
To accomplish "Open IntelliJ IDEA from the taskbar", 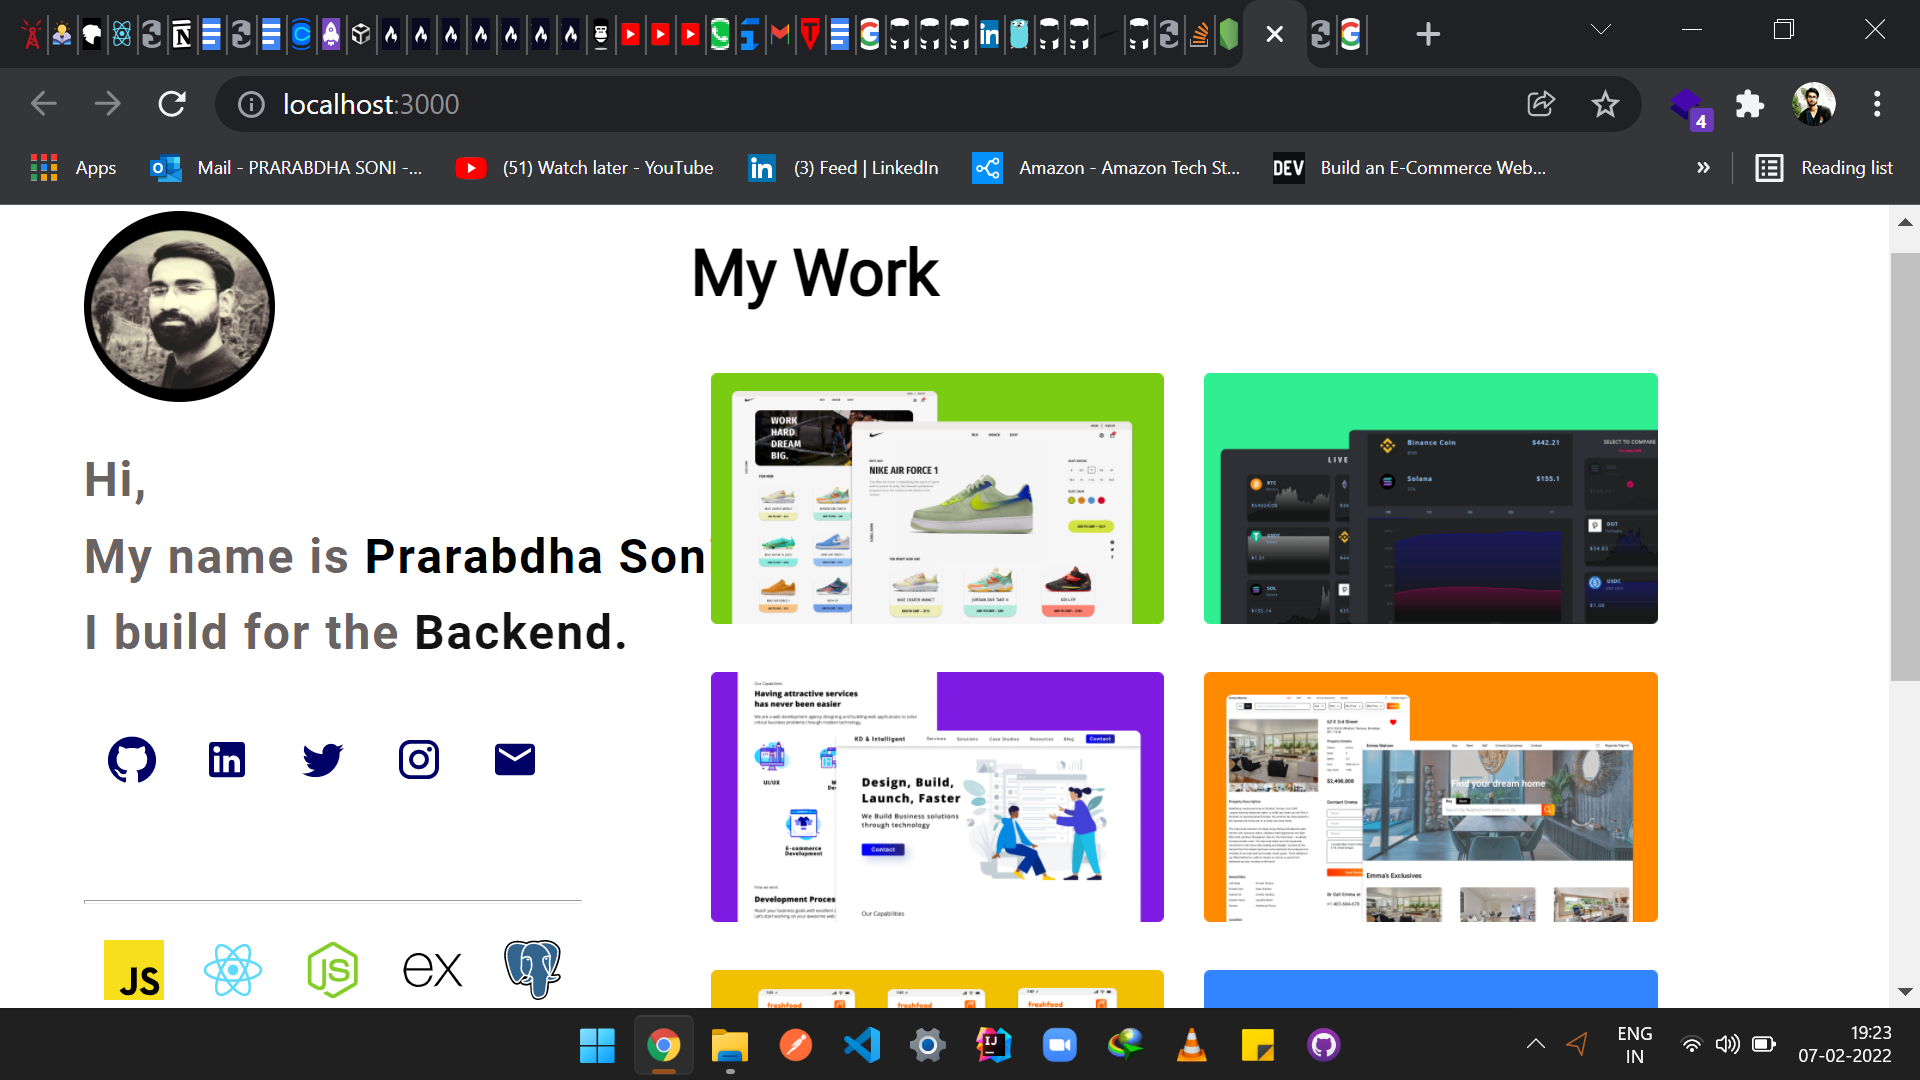I will click(x=993, y=1046).
